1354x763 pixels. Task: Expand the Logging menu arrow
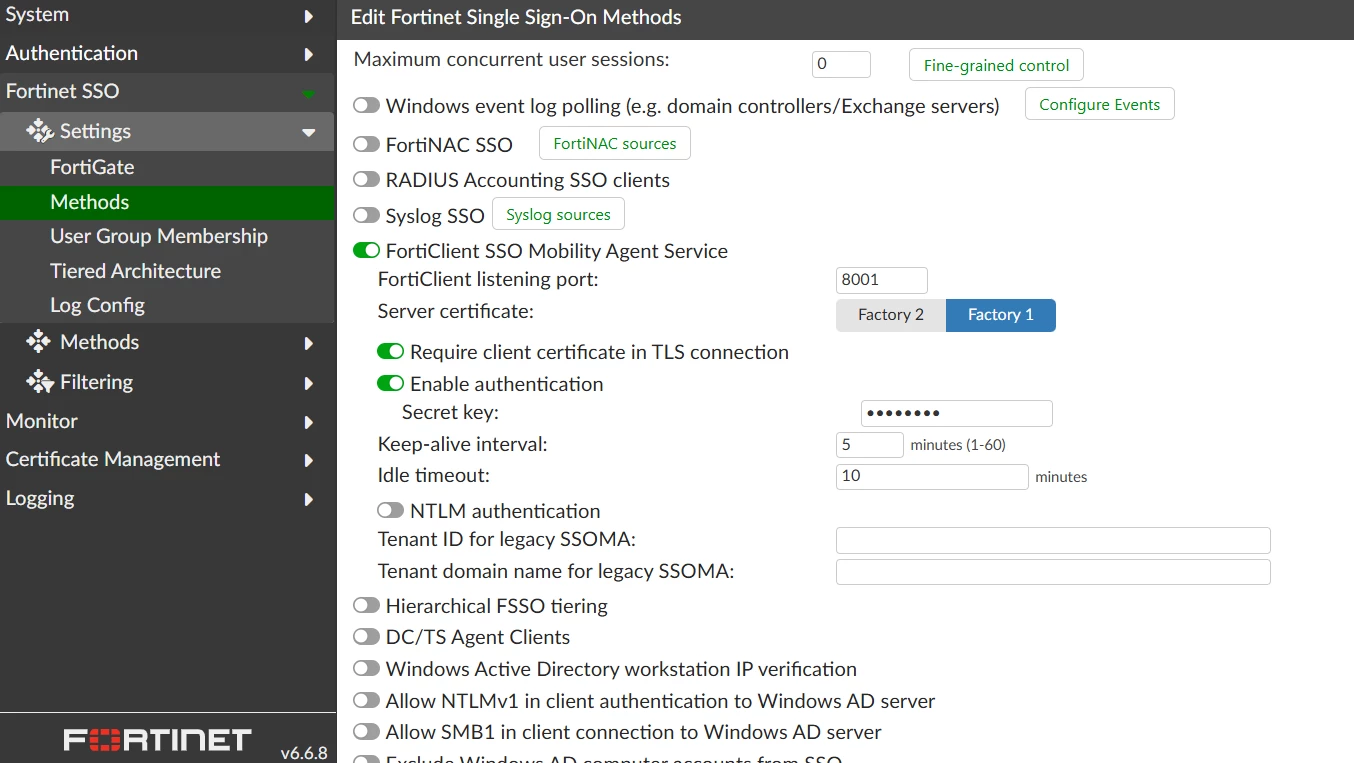pos(309,499)
